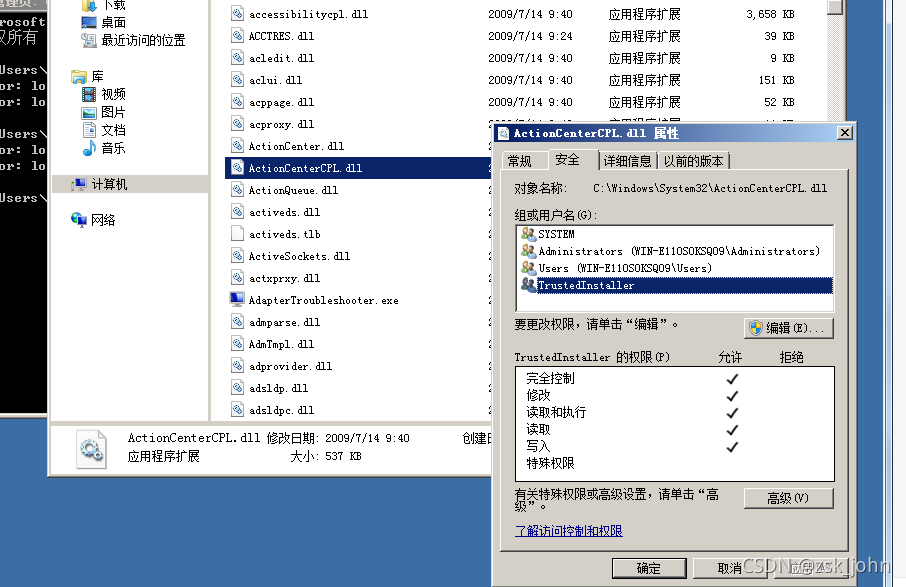Switch to the 详细信息 tab
The height and width of the screenshot is (587, 906).
click(627, 161)
